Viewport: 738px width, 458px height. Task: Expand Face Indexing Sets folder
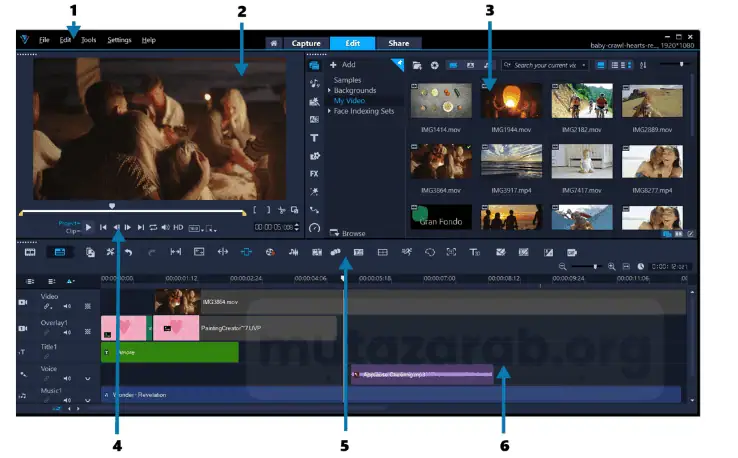click(329, 111)
